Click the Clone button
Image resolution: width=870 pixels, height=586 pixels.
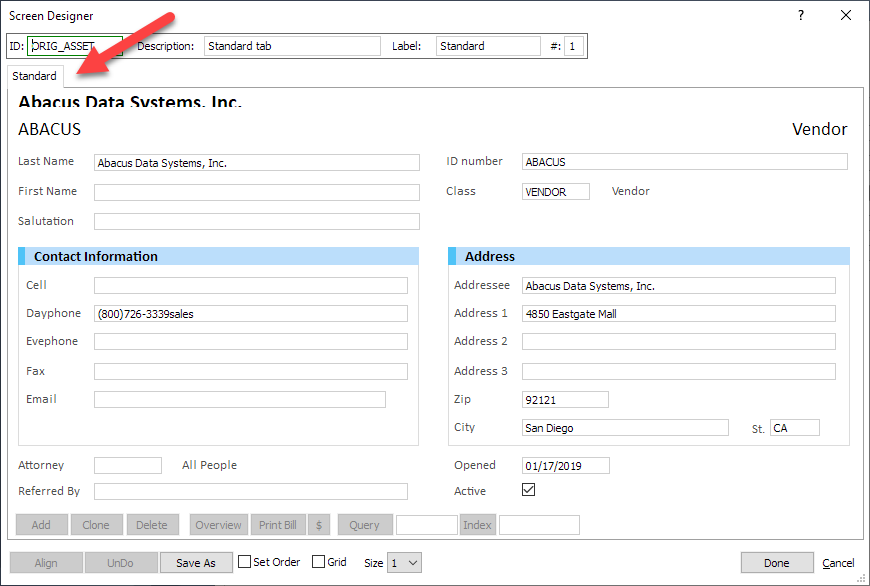97,525
